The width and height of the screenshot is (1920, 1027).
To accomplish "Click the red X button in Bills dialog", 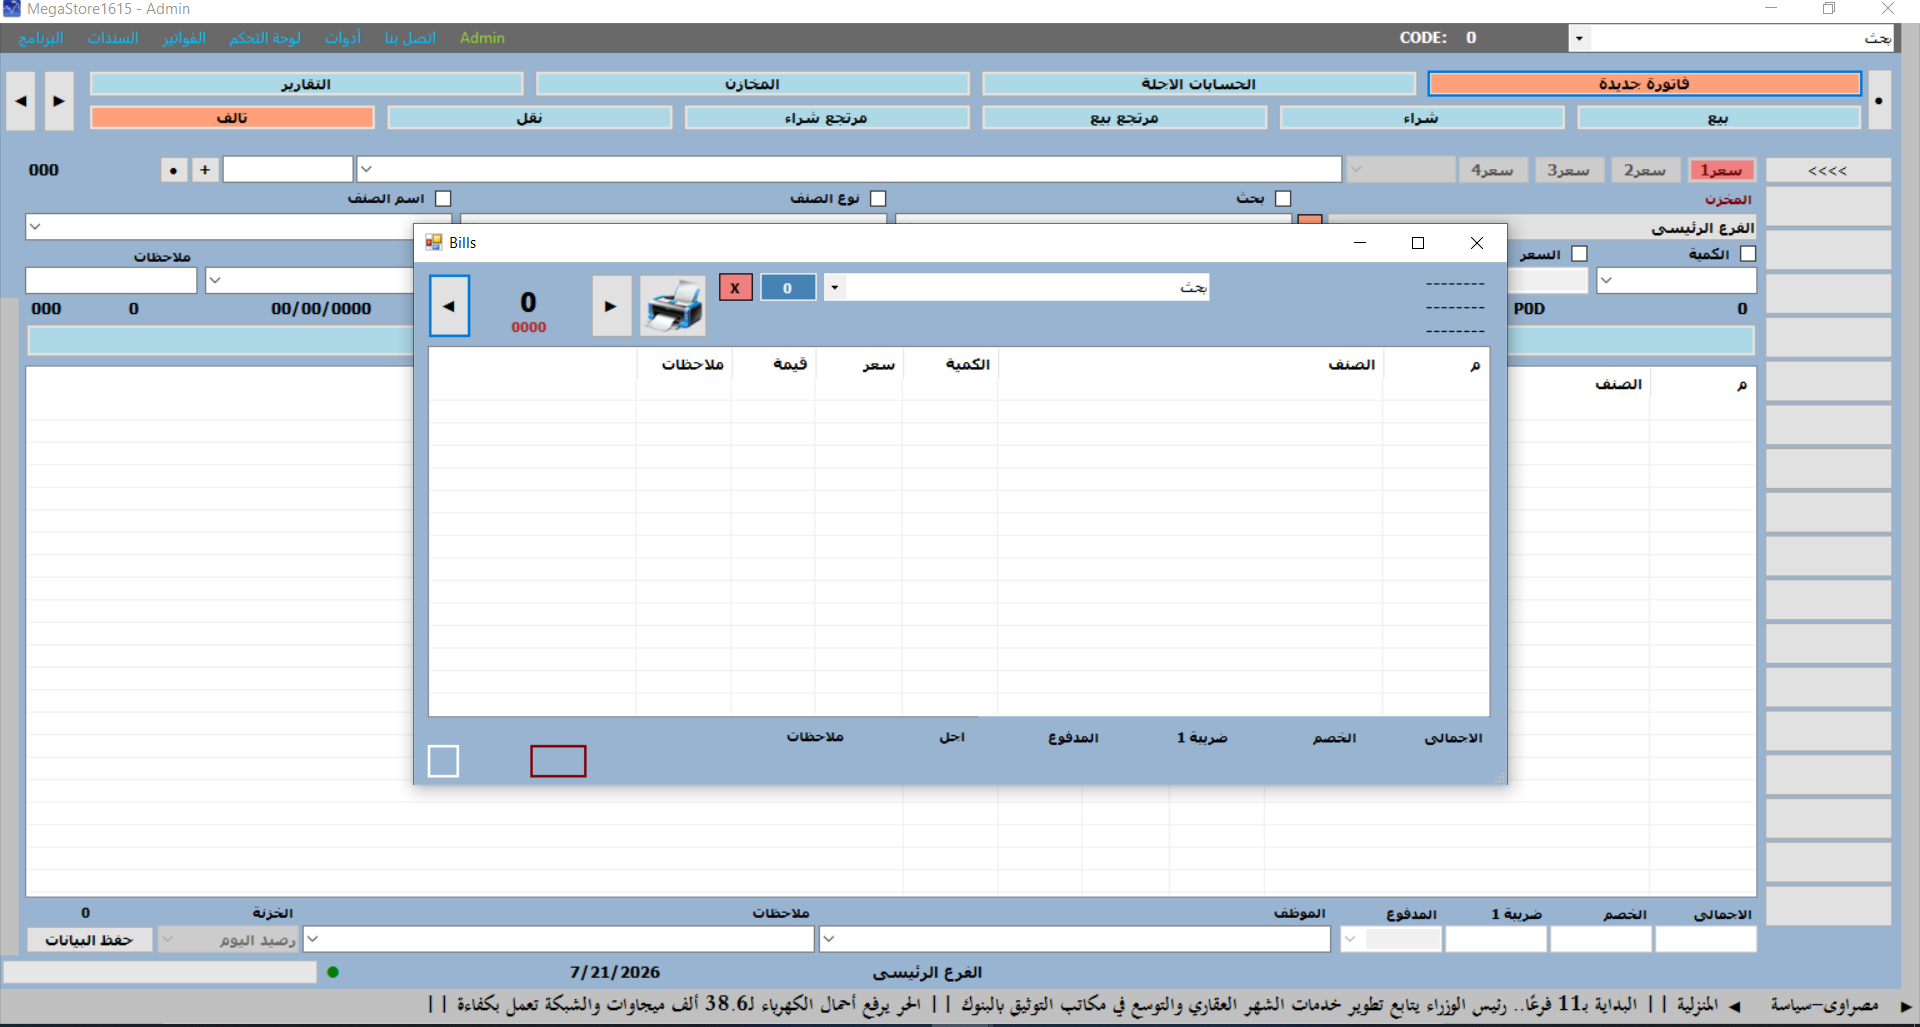I will 735,288.
